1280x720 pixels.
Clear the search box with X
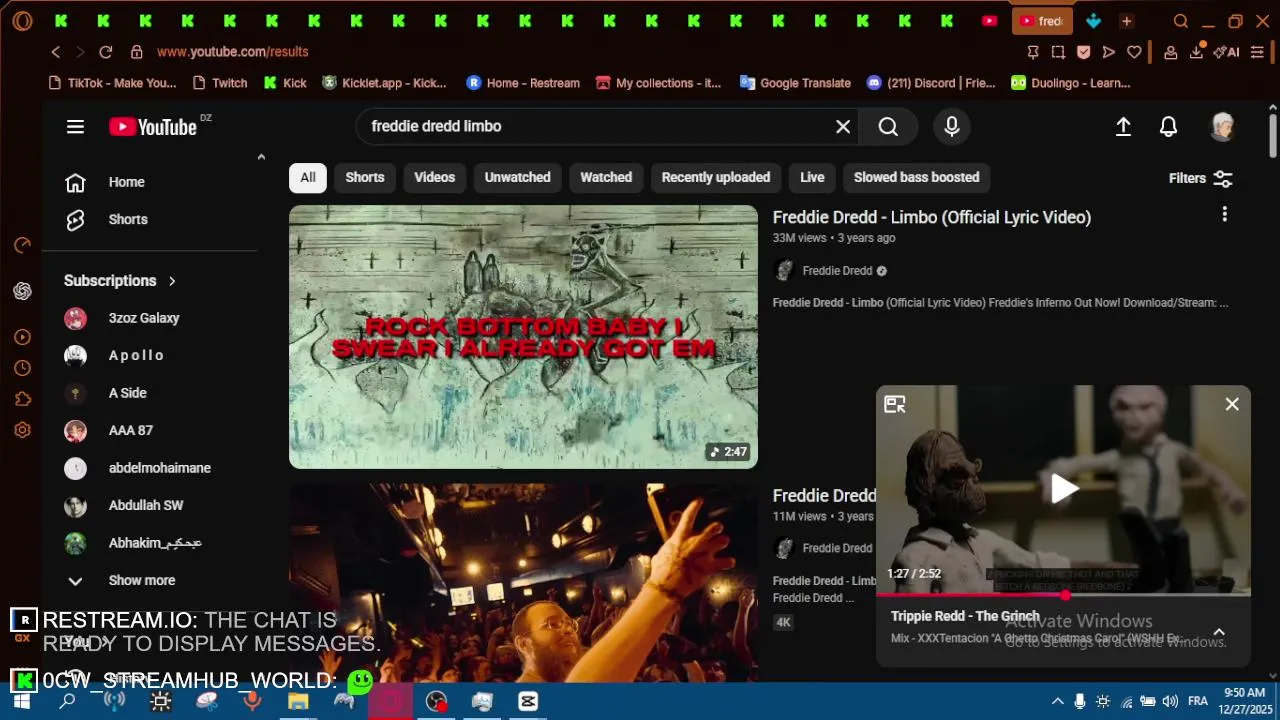click(843, 126)
